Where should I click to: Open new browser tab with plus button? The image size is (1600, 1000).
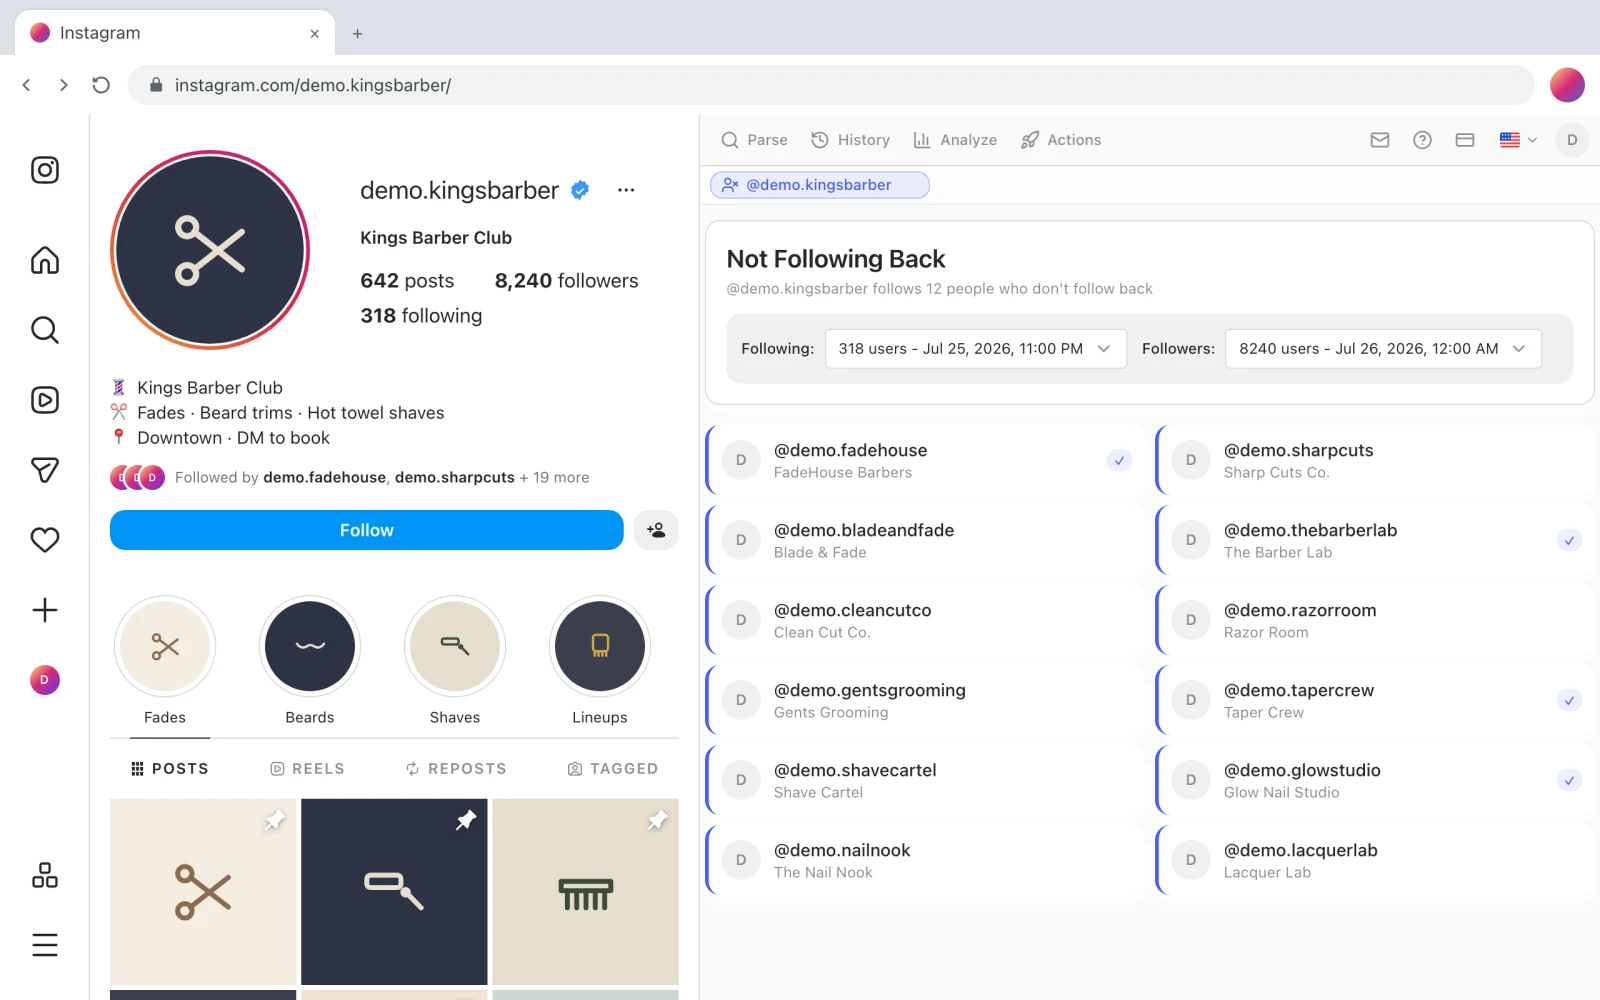pos(357,33)
